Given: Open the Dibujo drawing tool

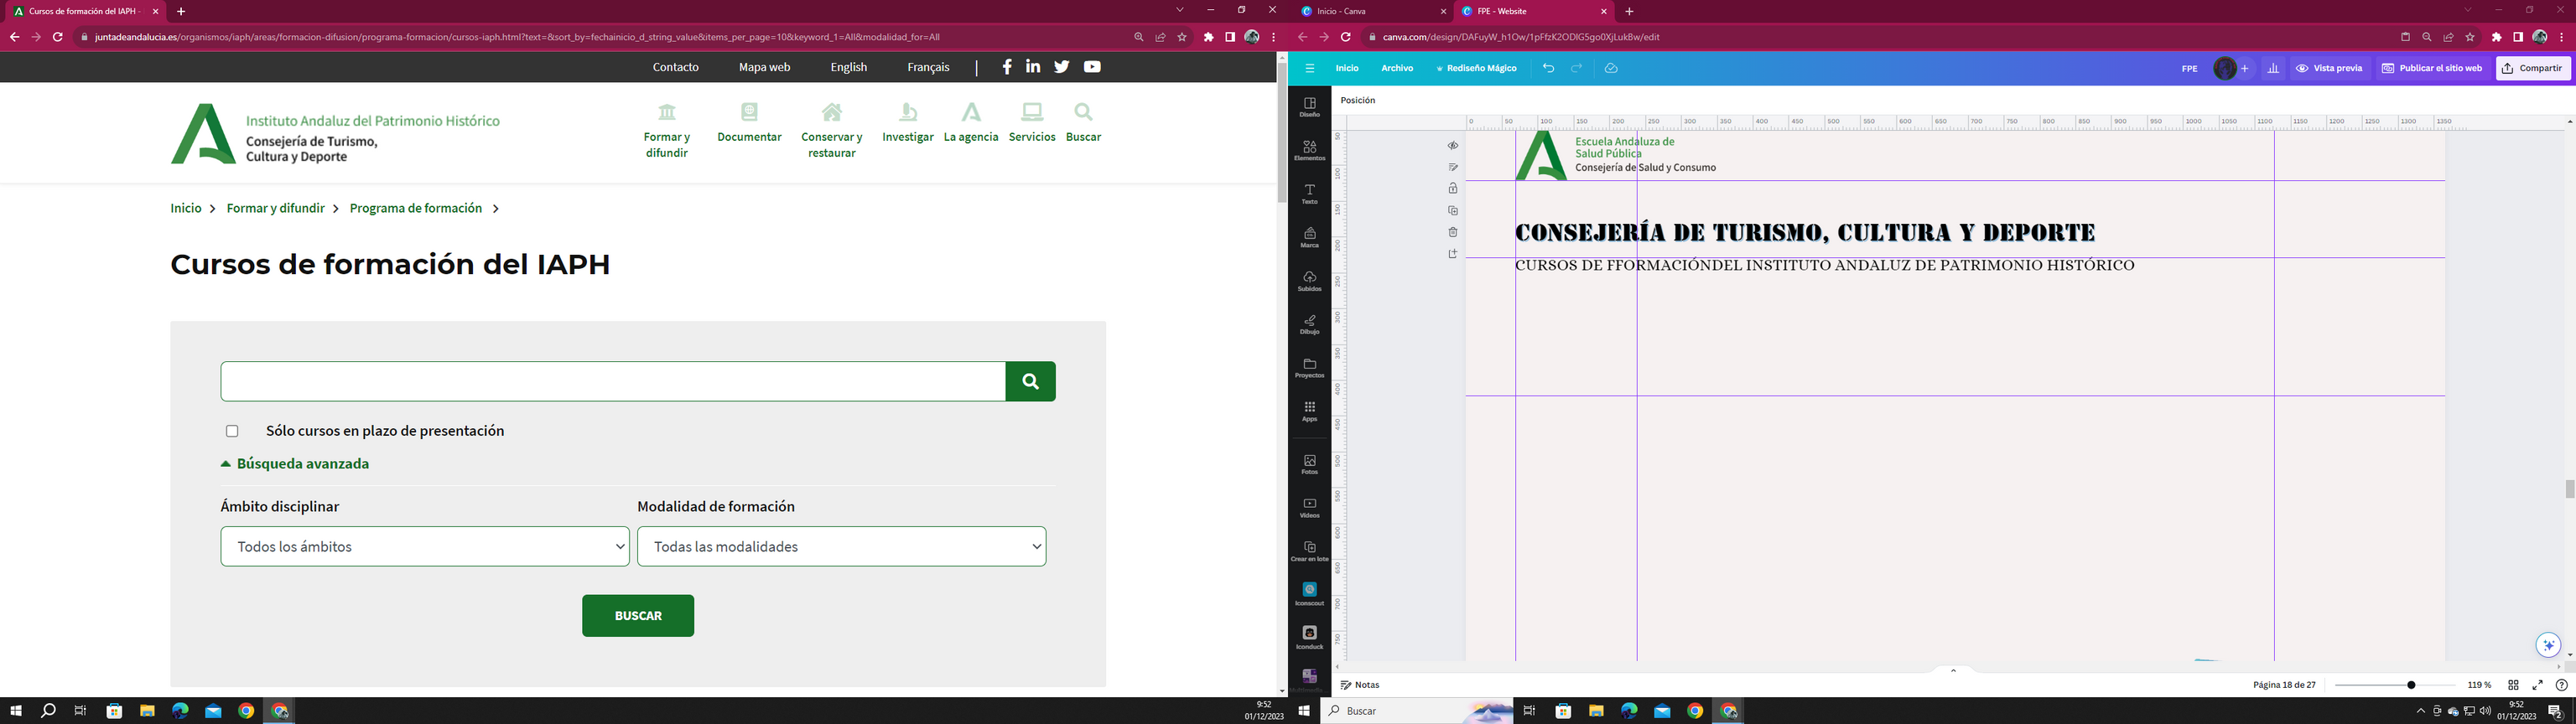Looking at the screenshot, I should pyautogui.click(x=1309, y=324).
